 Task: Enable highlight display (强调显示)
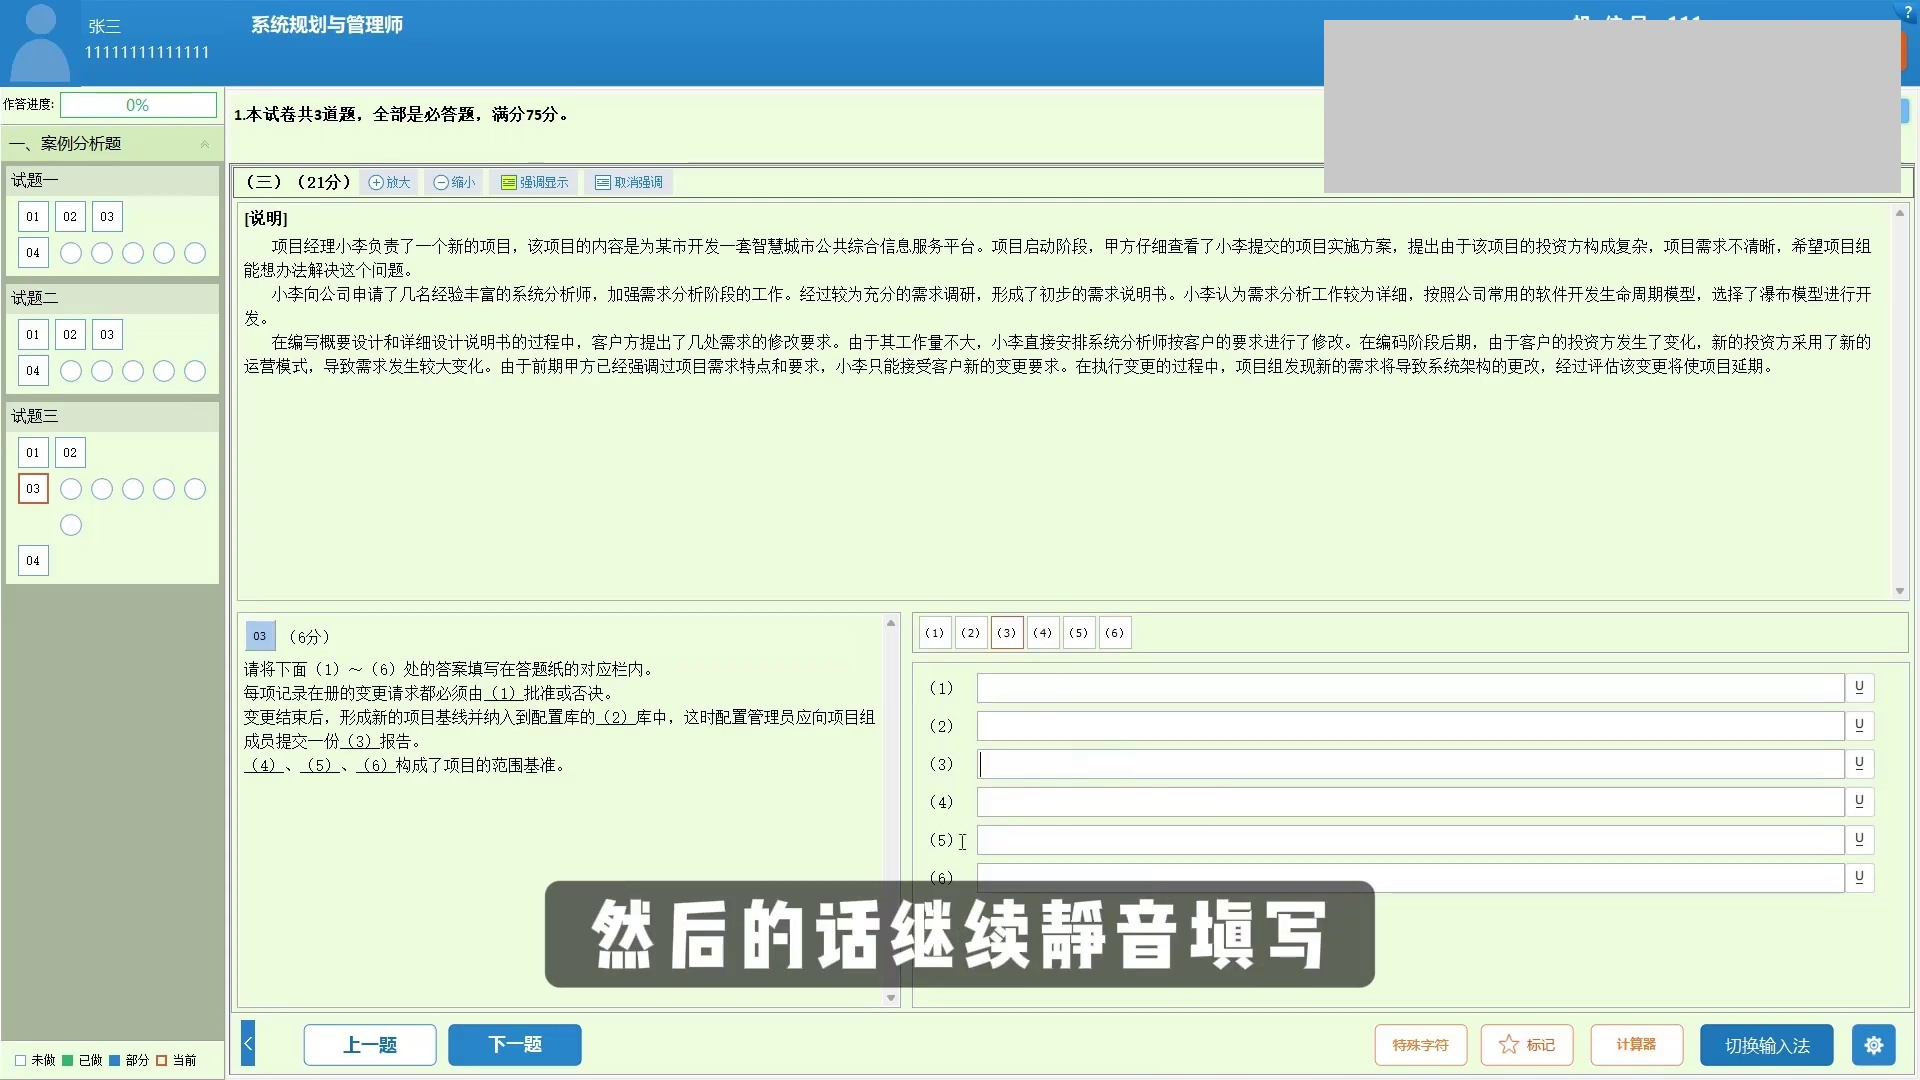(x=534, y=182)
